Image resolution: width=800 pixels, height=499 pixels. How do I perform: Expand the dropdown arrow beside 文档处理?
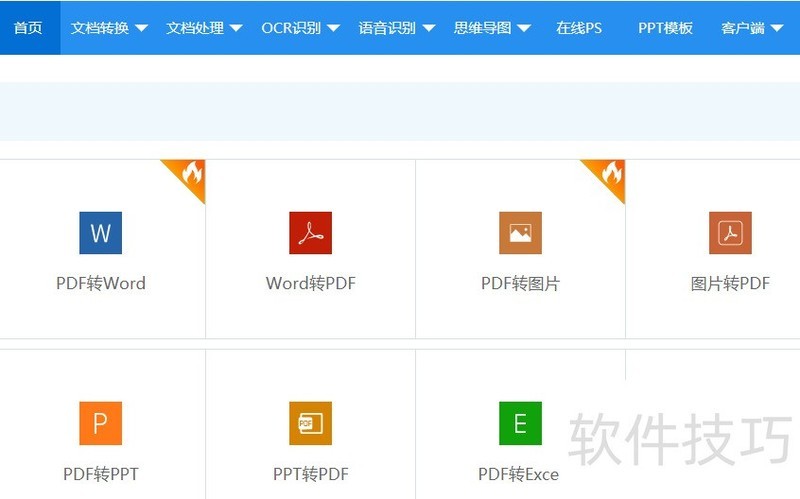[236, 28]
